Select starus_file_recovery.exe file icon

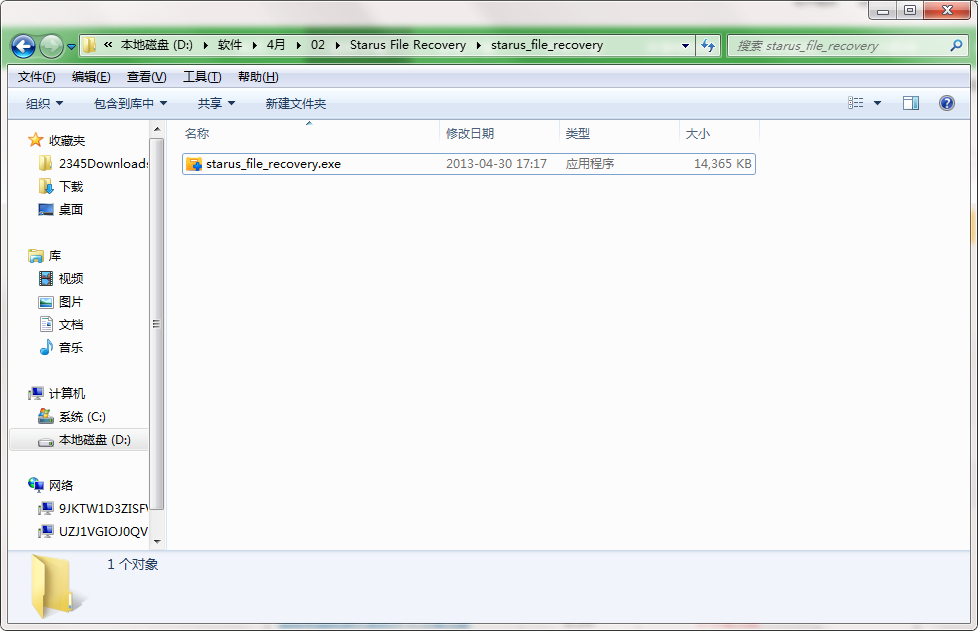tap(194, 164)
